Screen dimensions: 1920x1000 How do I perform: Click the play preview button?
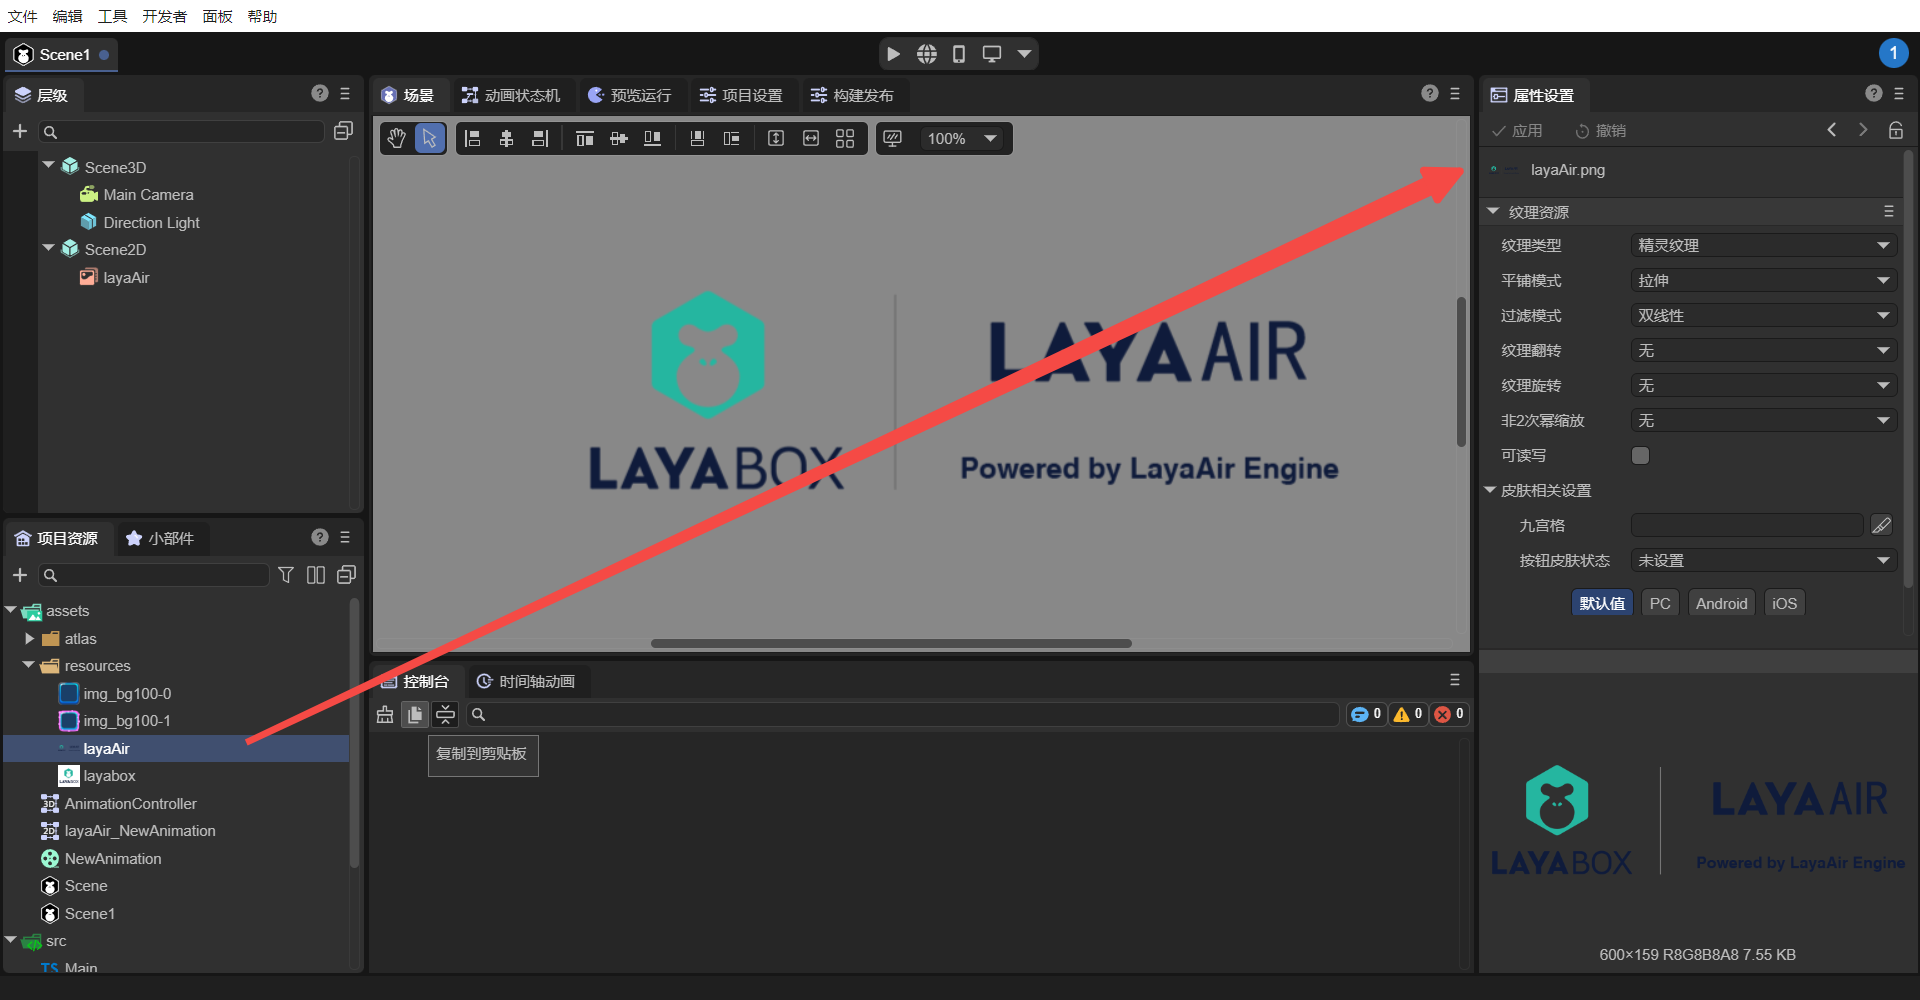click(x=893, y=54)
